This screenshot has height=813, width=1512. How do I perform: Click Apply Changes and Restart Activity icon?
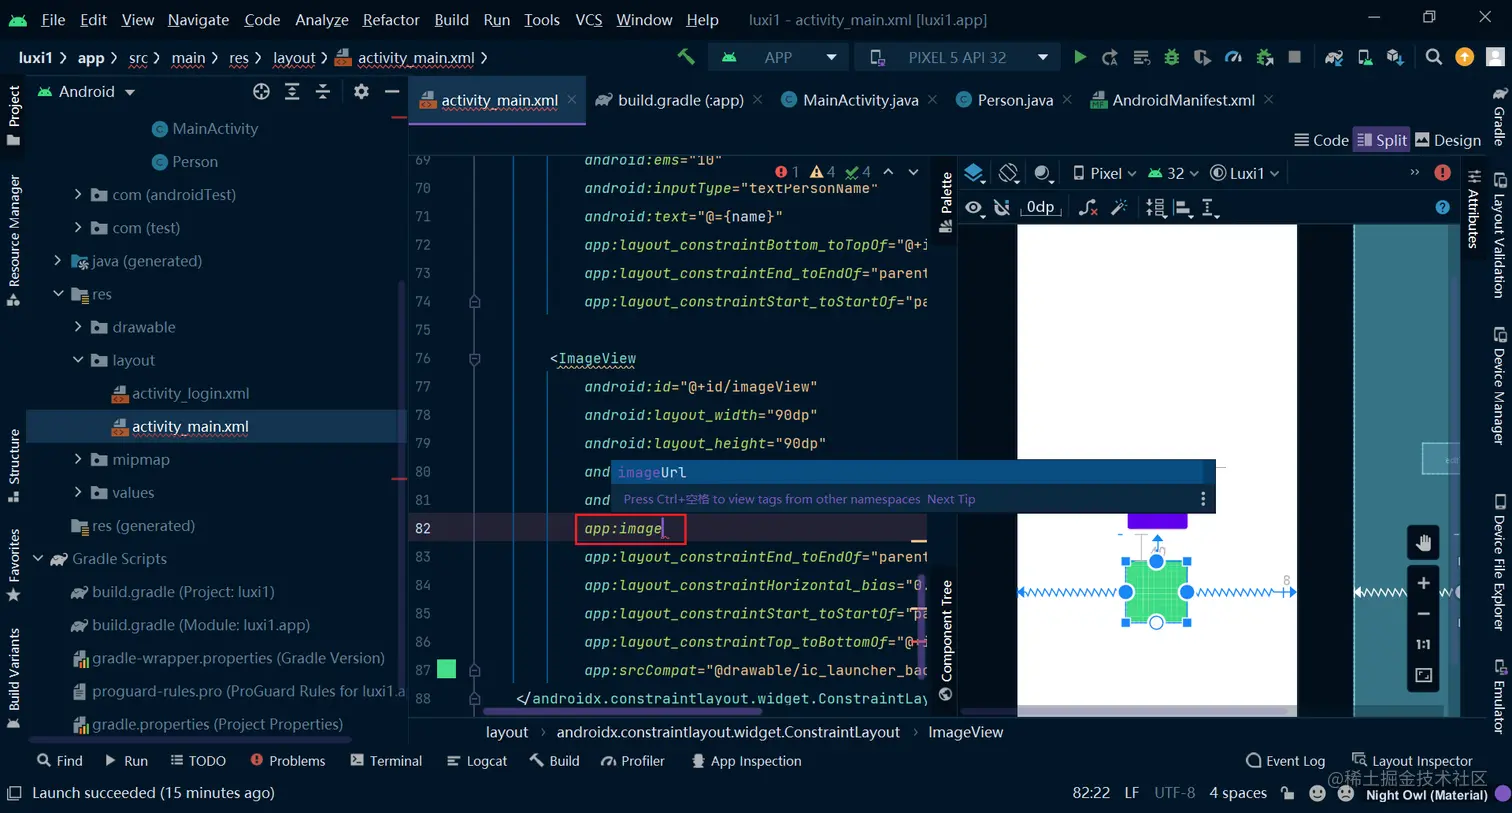coord(1110,58)
